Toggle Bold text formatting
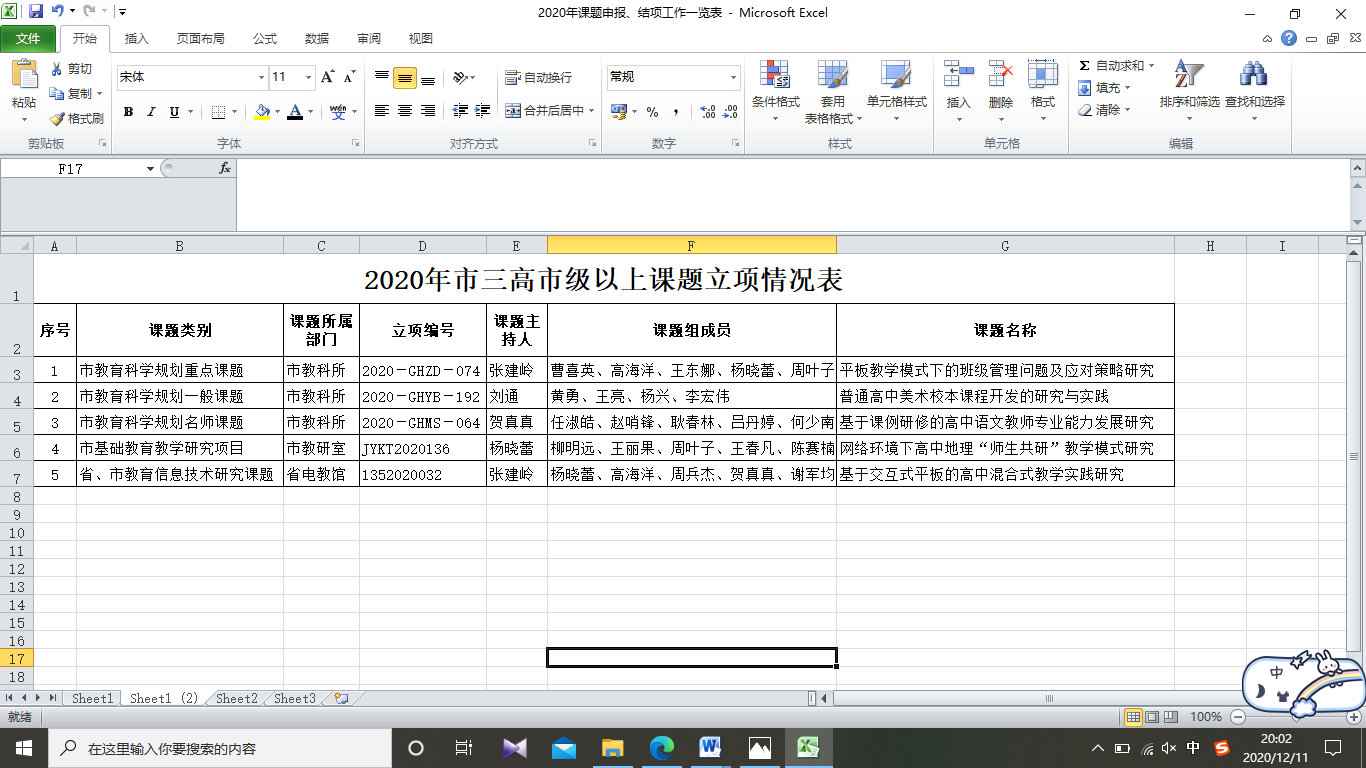This screenshot has width=1366, height=768. coord(128,112)
